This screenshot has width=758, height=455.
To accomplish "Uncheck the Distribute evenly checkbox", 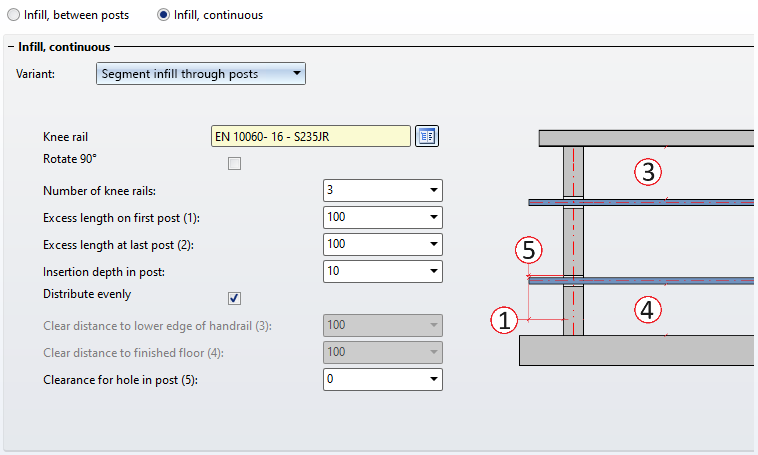I will [x=234, y=298].
